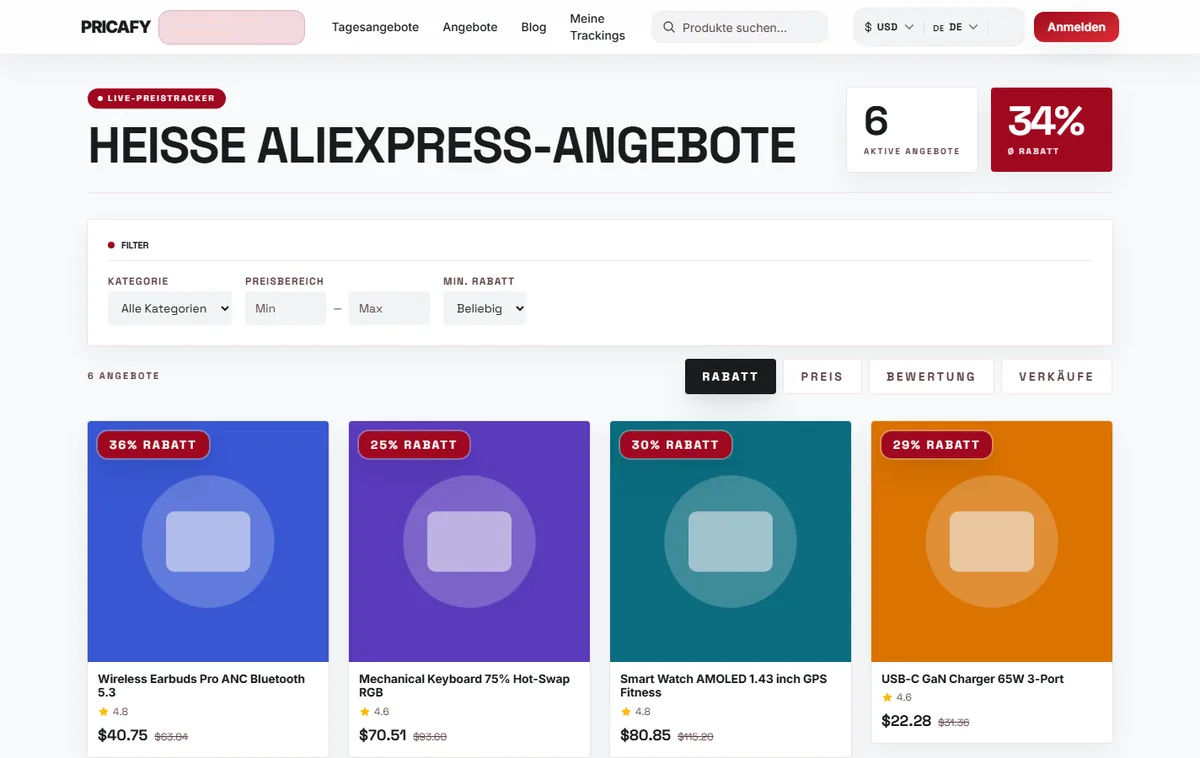This screenshot has width=1200, height=758.
Task: Click the star rating on Mechanical Keyboard
Action: coord(374,712)
